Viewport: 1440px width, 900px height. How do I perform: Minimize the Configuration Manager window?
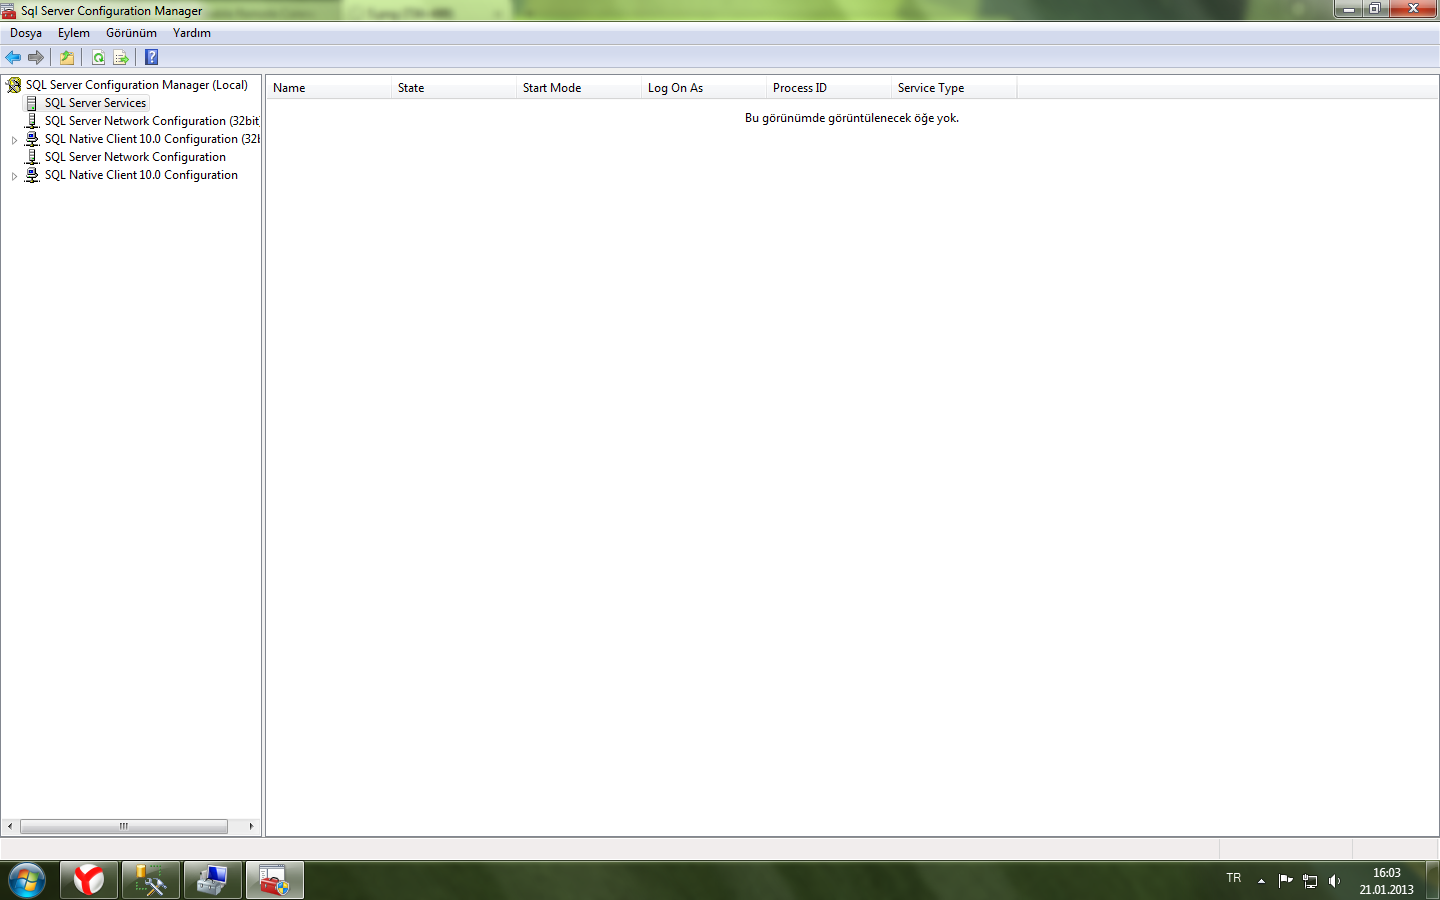(x=1348, y=9)
